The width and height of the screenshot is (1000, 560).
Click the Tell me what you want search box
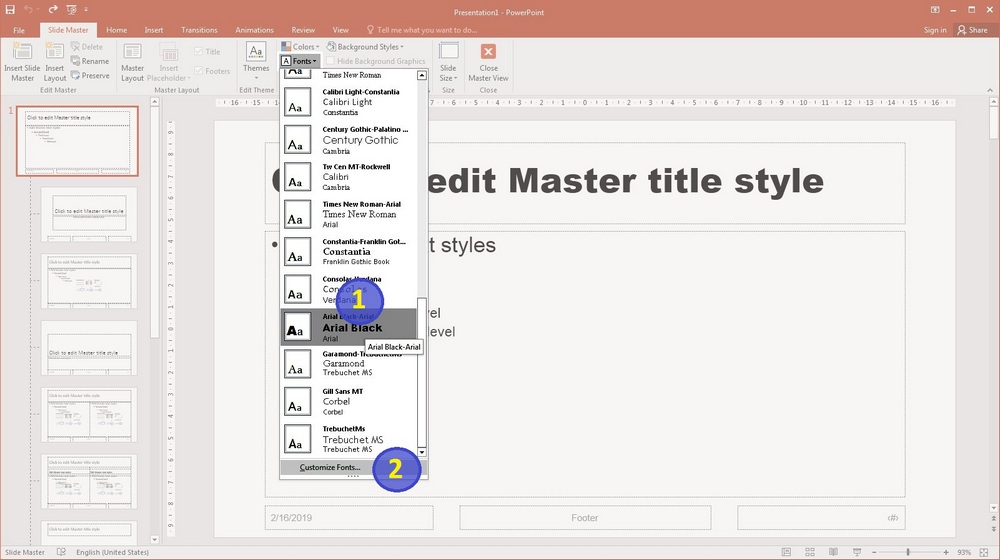point(422,30)
